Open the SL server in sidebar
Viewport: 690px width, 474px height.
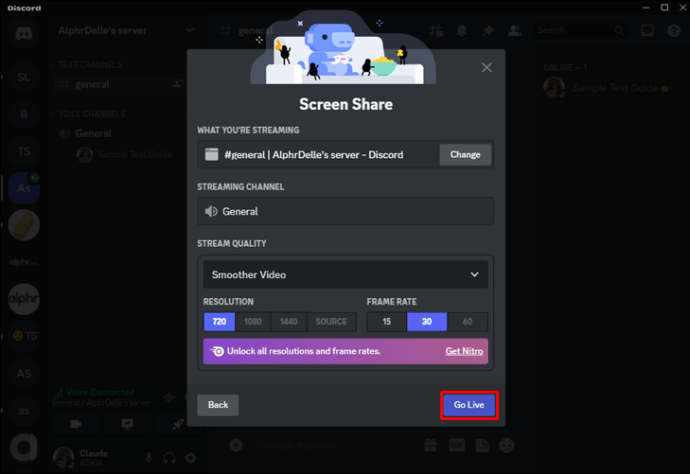tap(24, 77)
